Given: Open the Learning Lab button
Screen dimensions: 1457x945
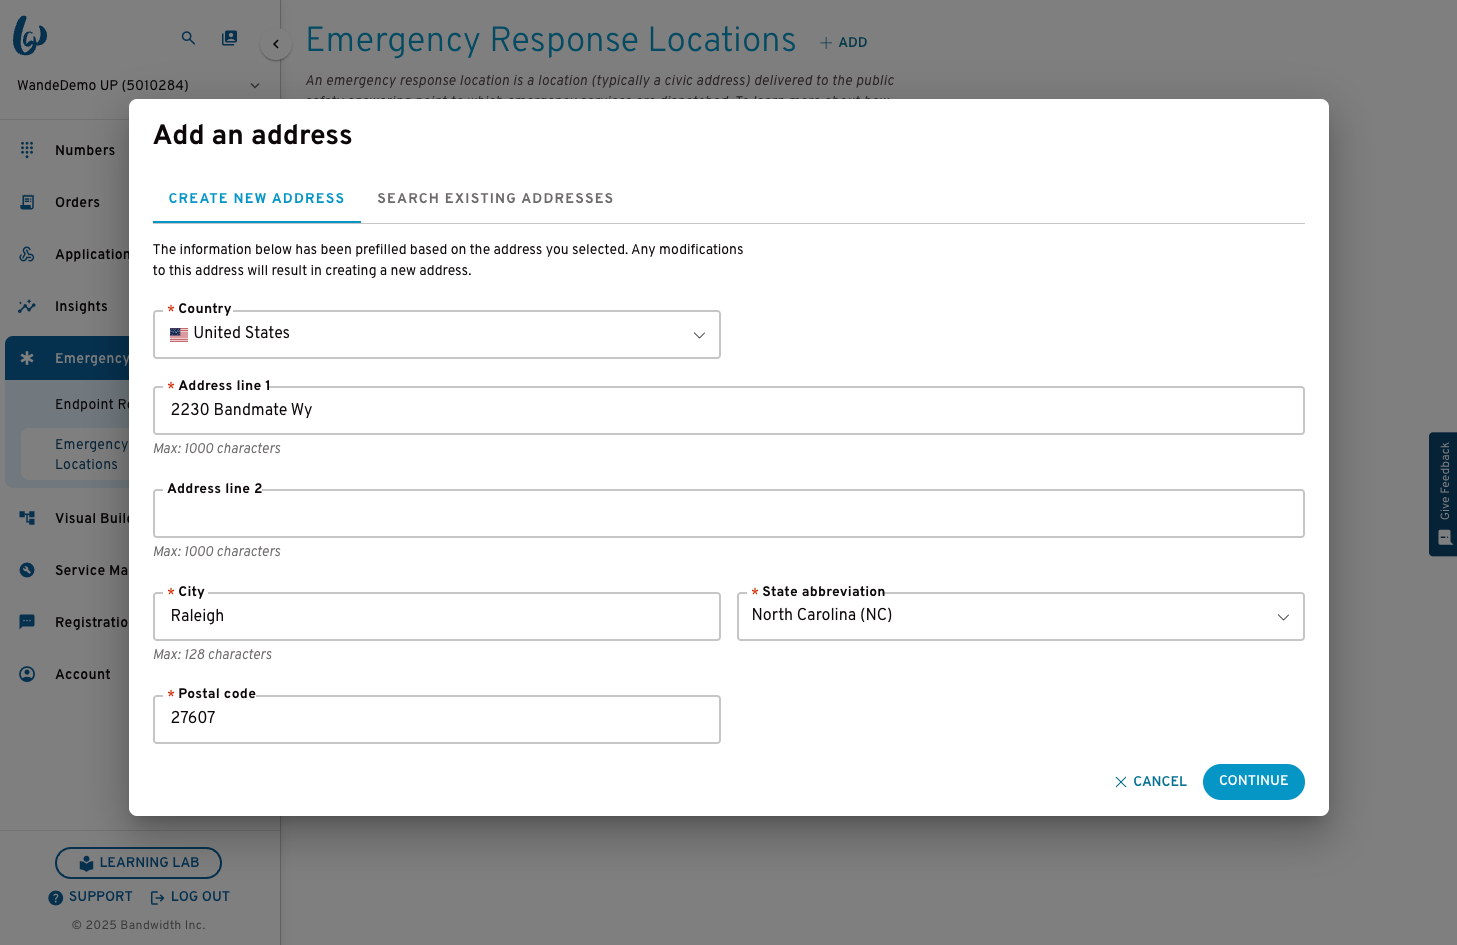Looking at the screenshot, I should pos(138,863).
